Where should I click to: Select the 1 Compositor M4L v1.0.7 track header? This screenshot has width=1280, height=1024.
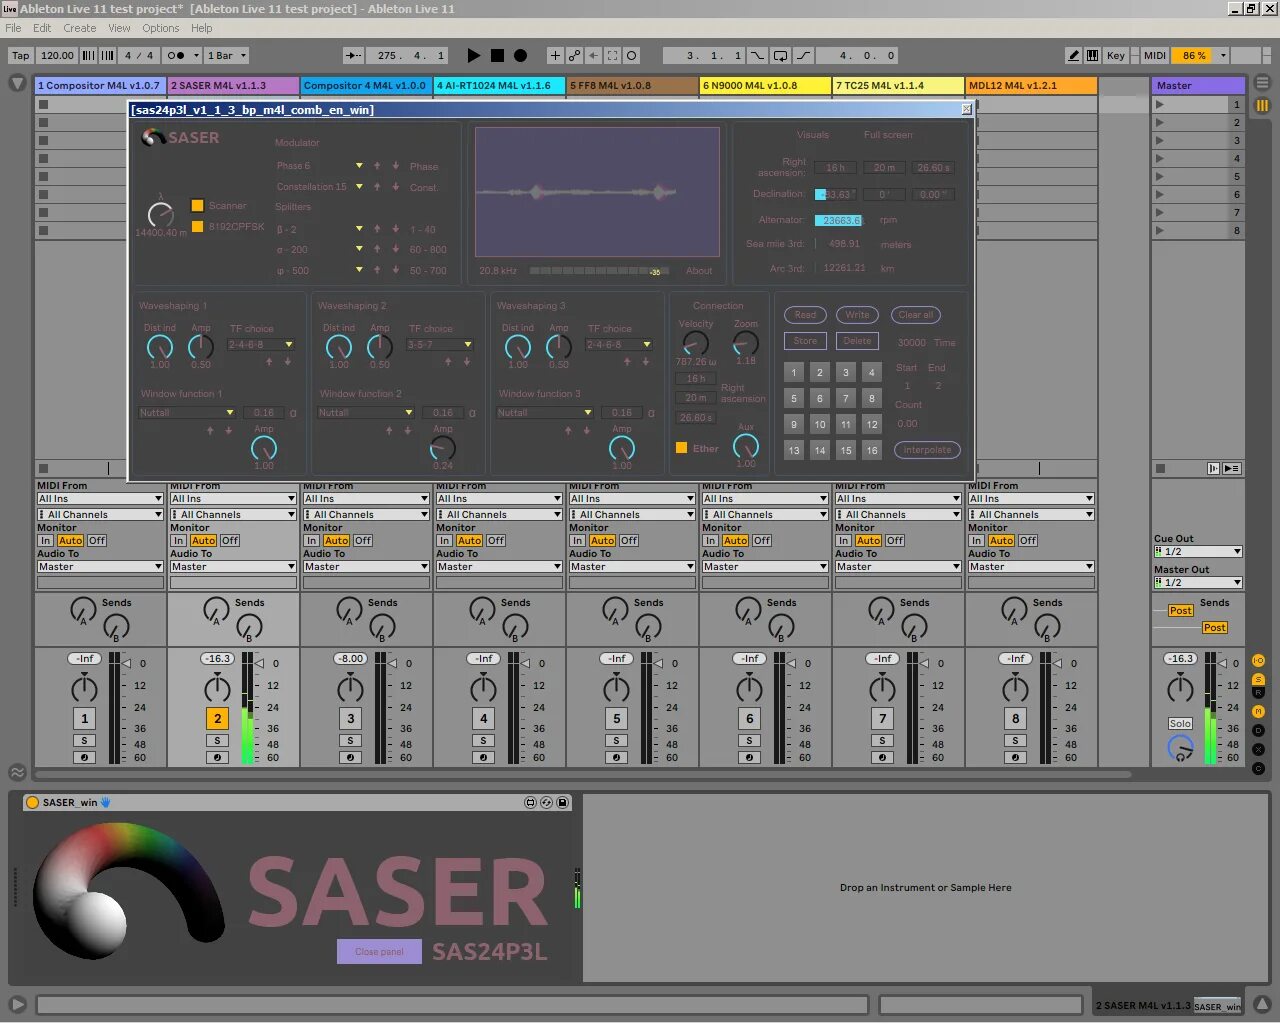click(x=99, y=86)
